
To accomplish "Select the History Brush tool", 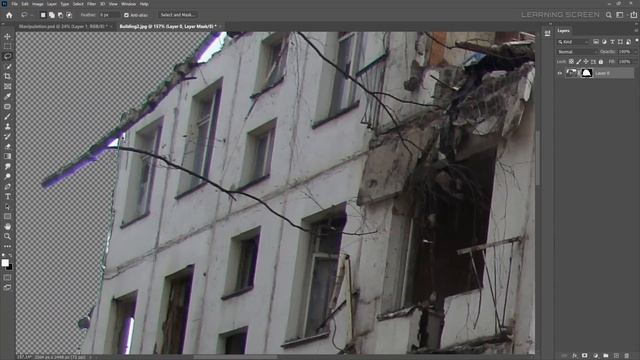I will 7,136.
